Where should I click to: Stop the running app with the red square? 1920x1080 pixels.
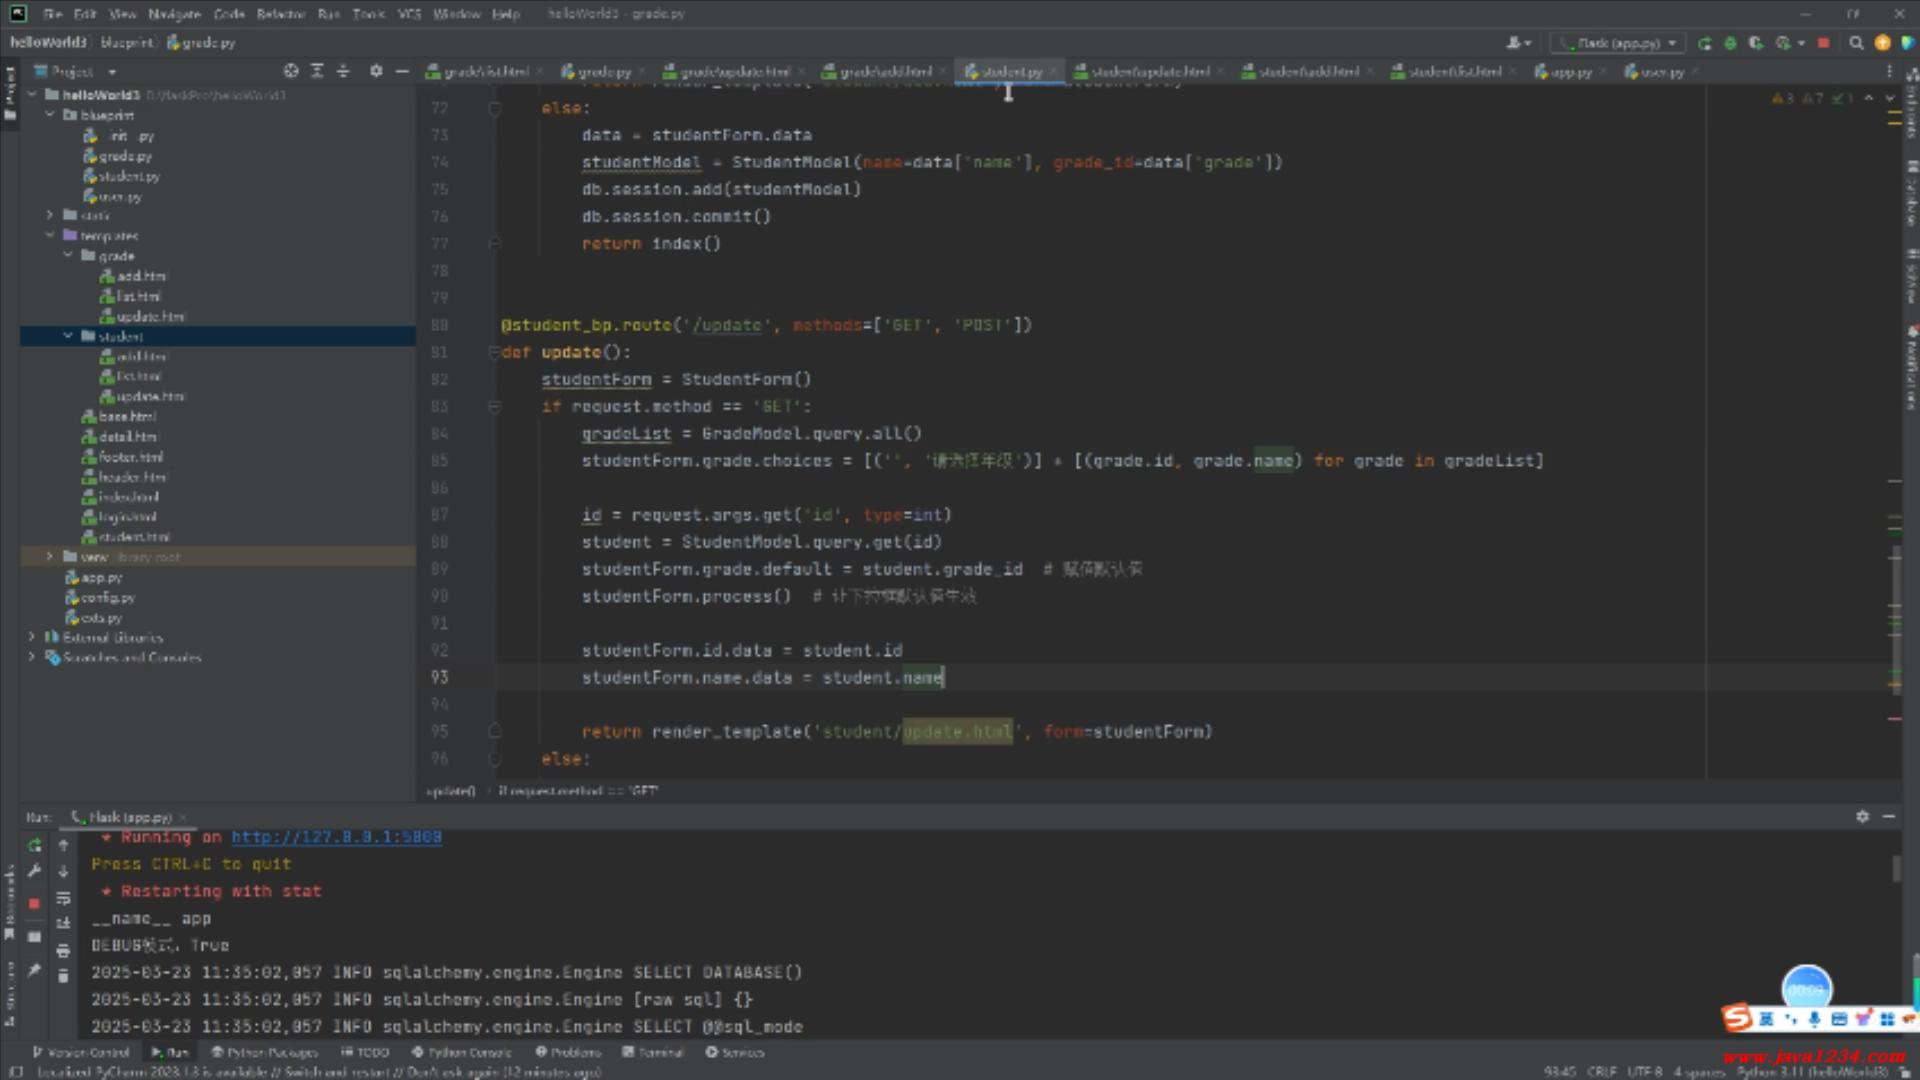tap(1823, 43)
